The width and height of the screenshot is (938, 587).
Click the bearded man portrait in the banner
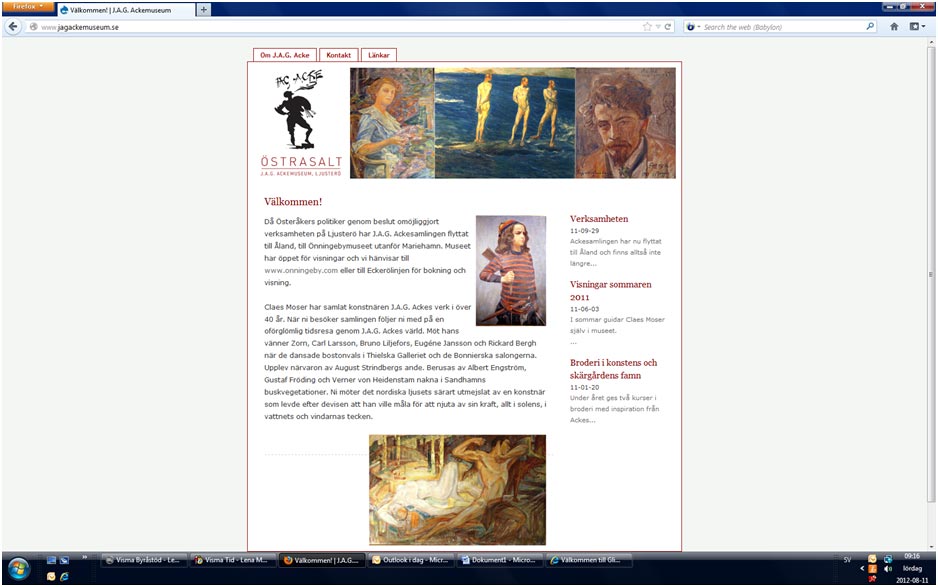coord(626,123)
